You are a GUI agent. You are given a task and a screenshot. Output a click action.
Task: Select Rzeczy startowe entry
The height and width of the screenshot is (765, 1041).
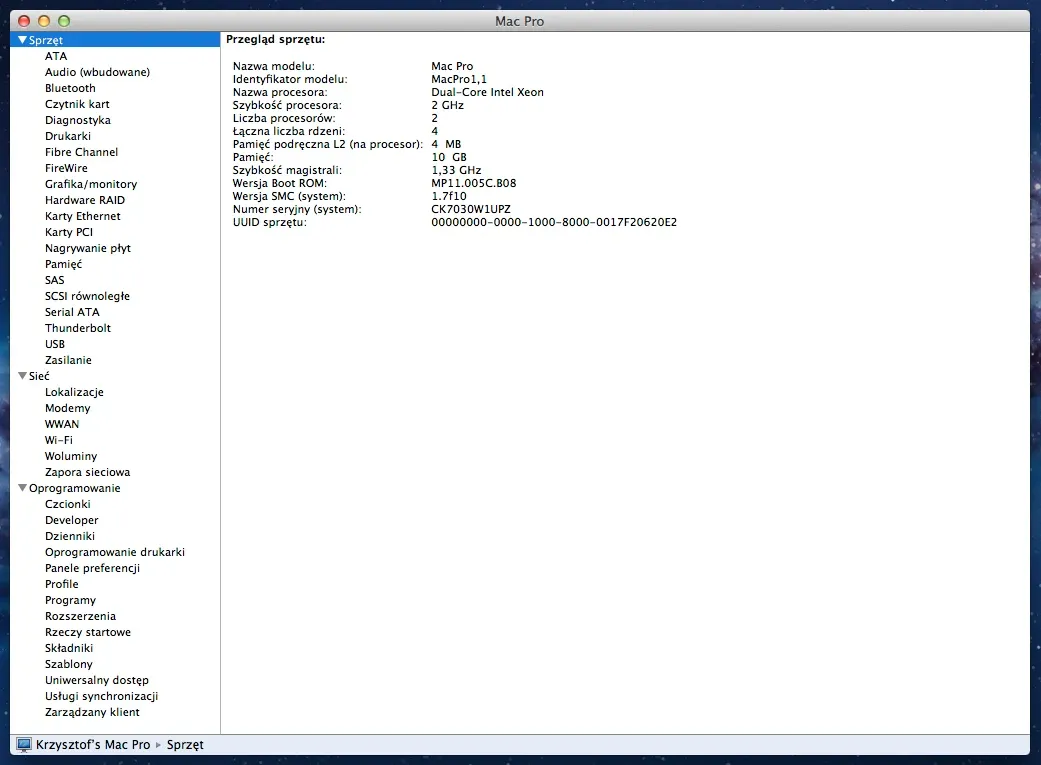pyautogui.click(x=87, y=632)
